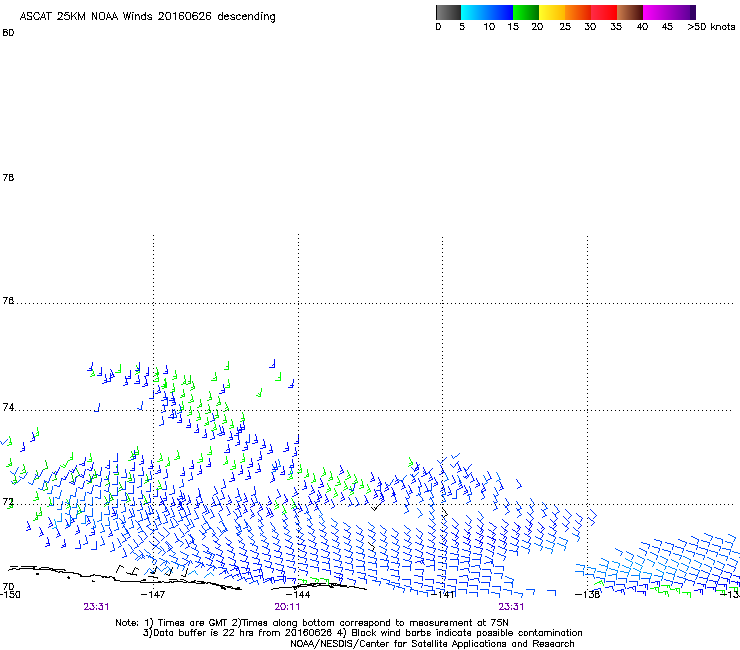Click the 74 latitude axis label
Viewport: 740px width, 650px height.
tap(8, 407)
